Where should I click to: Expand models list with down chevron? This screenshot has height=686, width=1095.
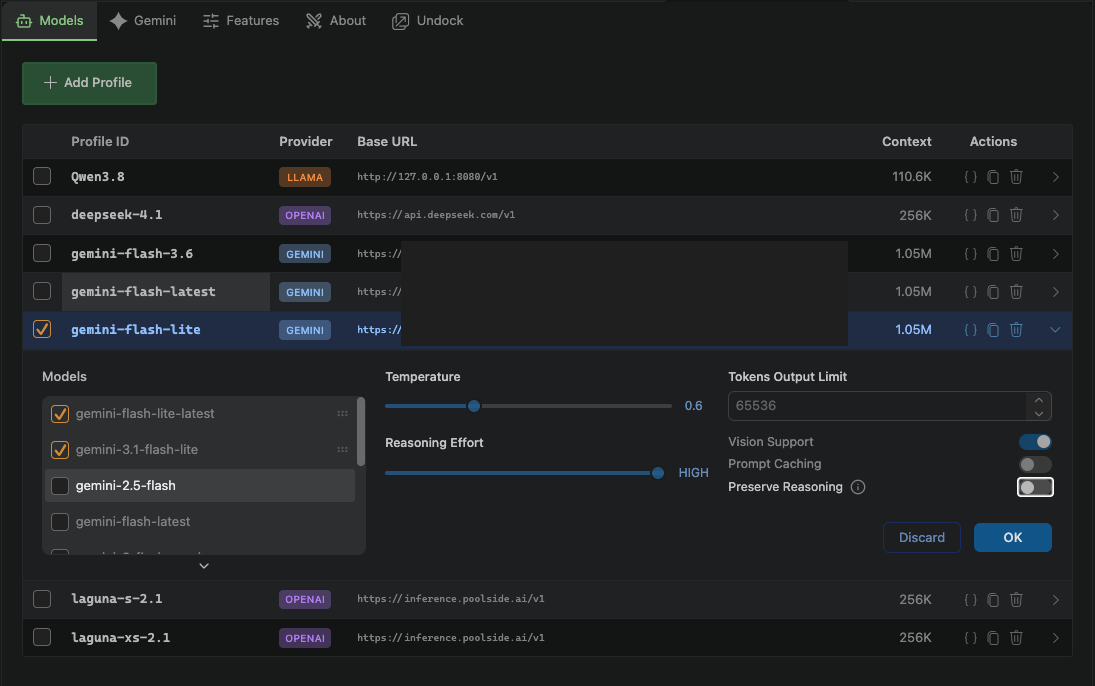coord(204,566)
